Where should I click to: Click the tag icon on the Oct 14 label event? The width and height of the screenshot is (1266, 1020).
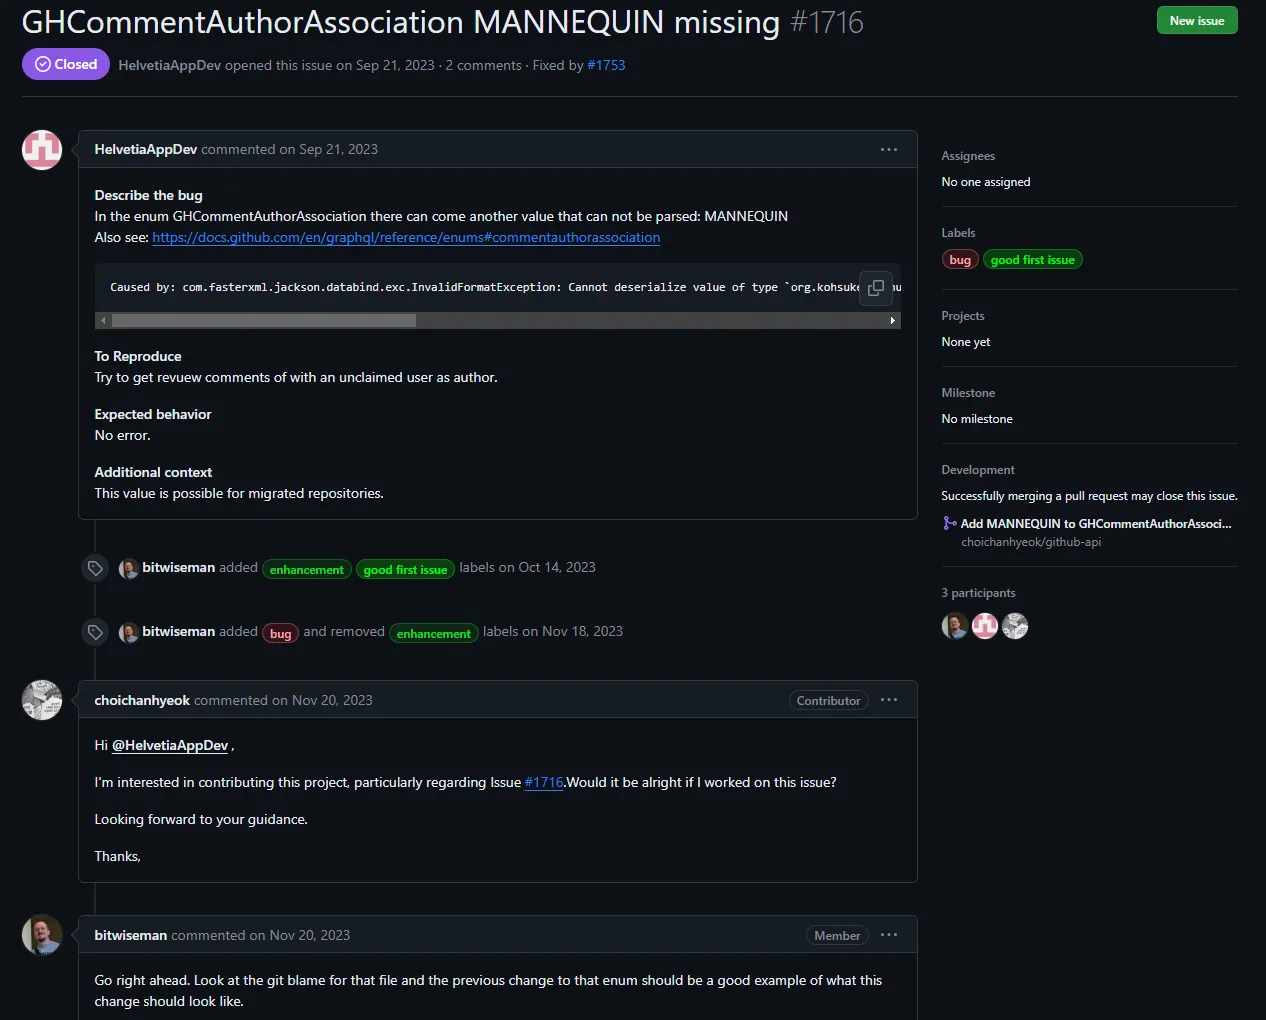pyautogui.click(x=95, y=568)
